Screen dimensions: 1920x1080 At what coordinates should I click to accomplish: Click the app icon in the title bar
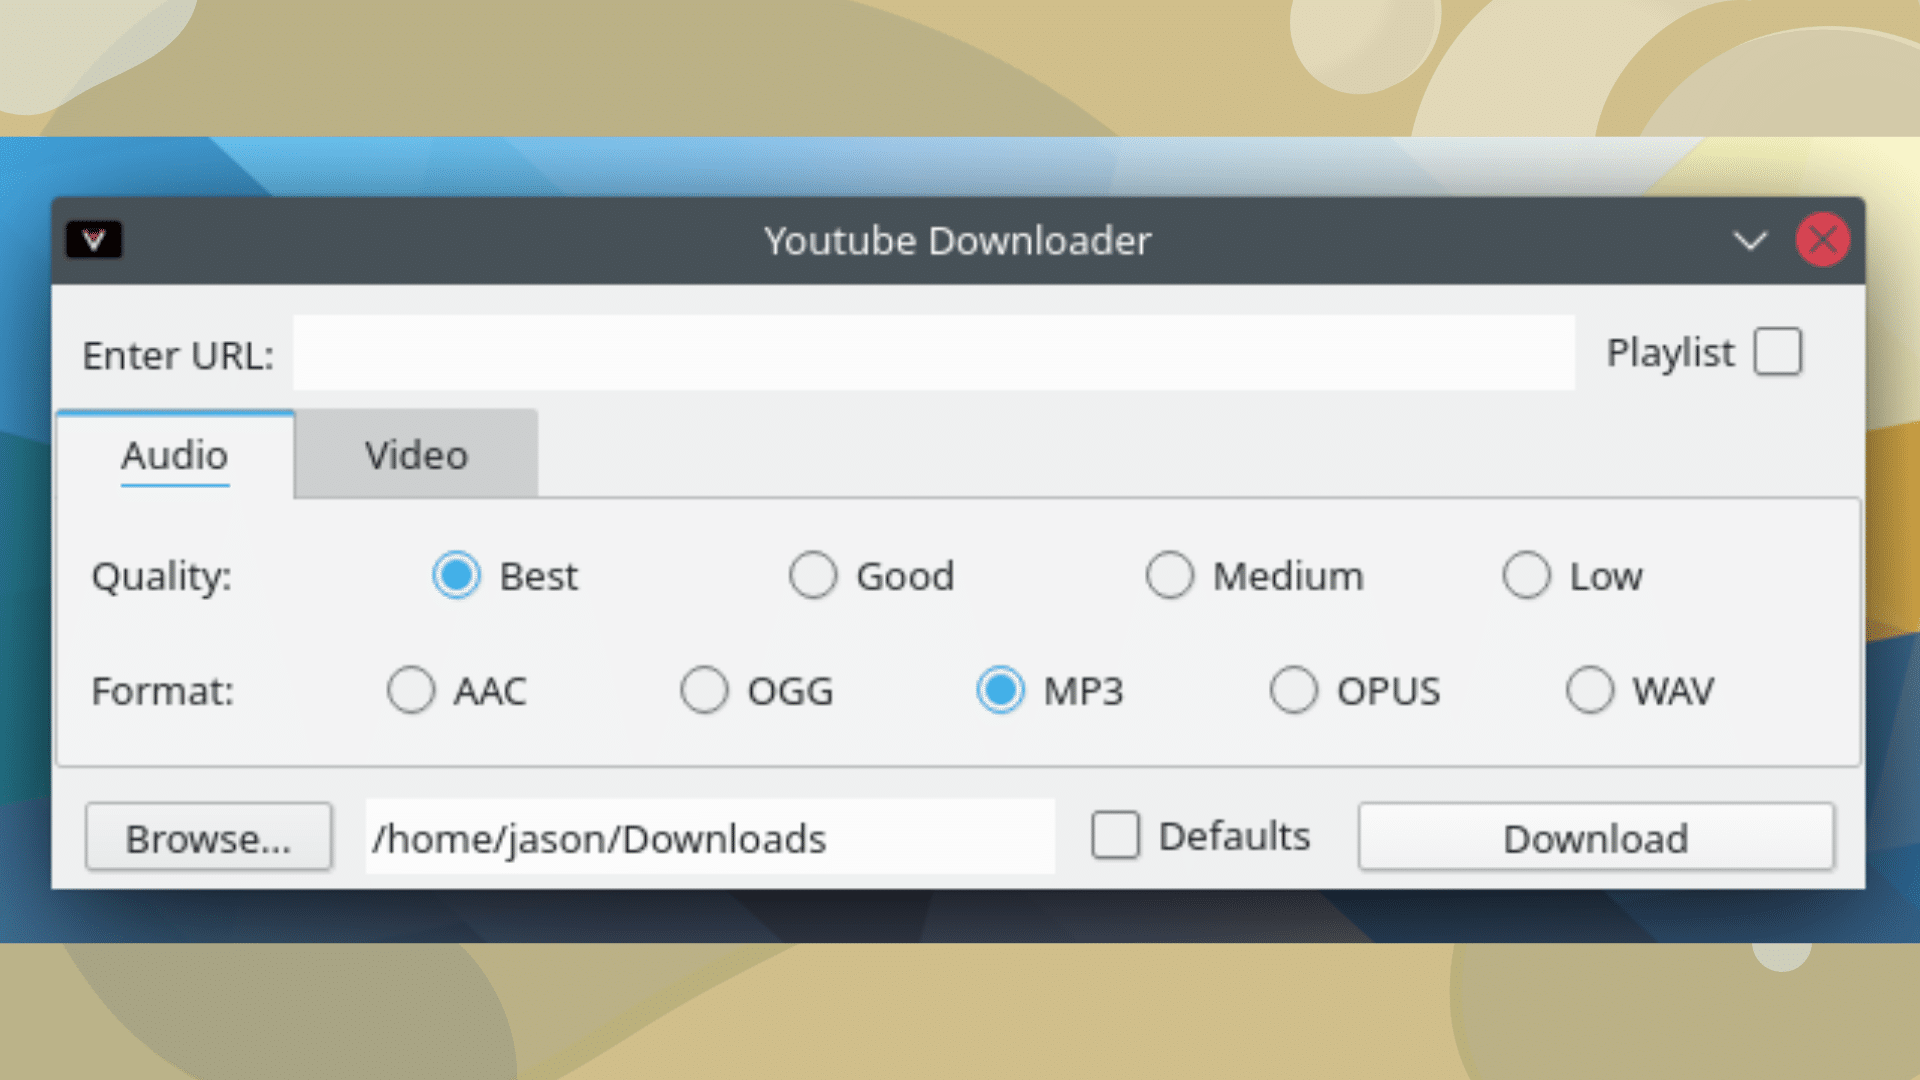[94, 240]
